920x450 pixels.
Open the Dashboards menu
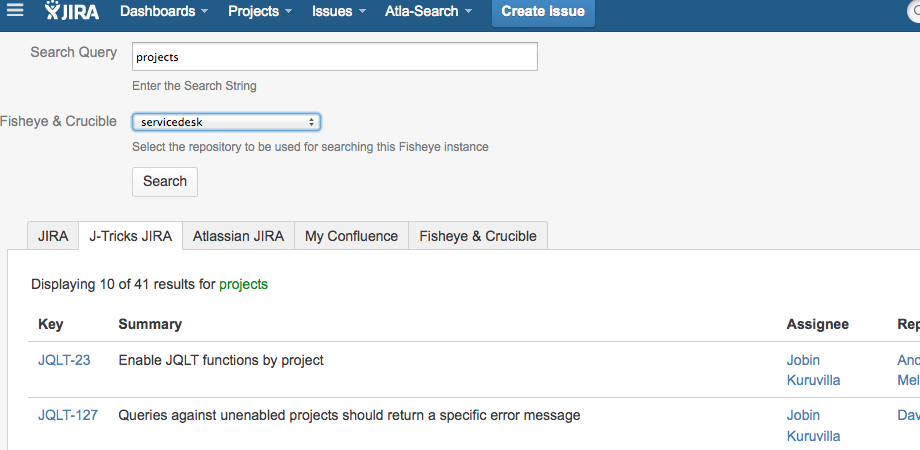point(164,11)
